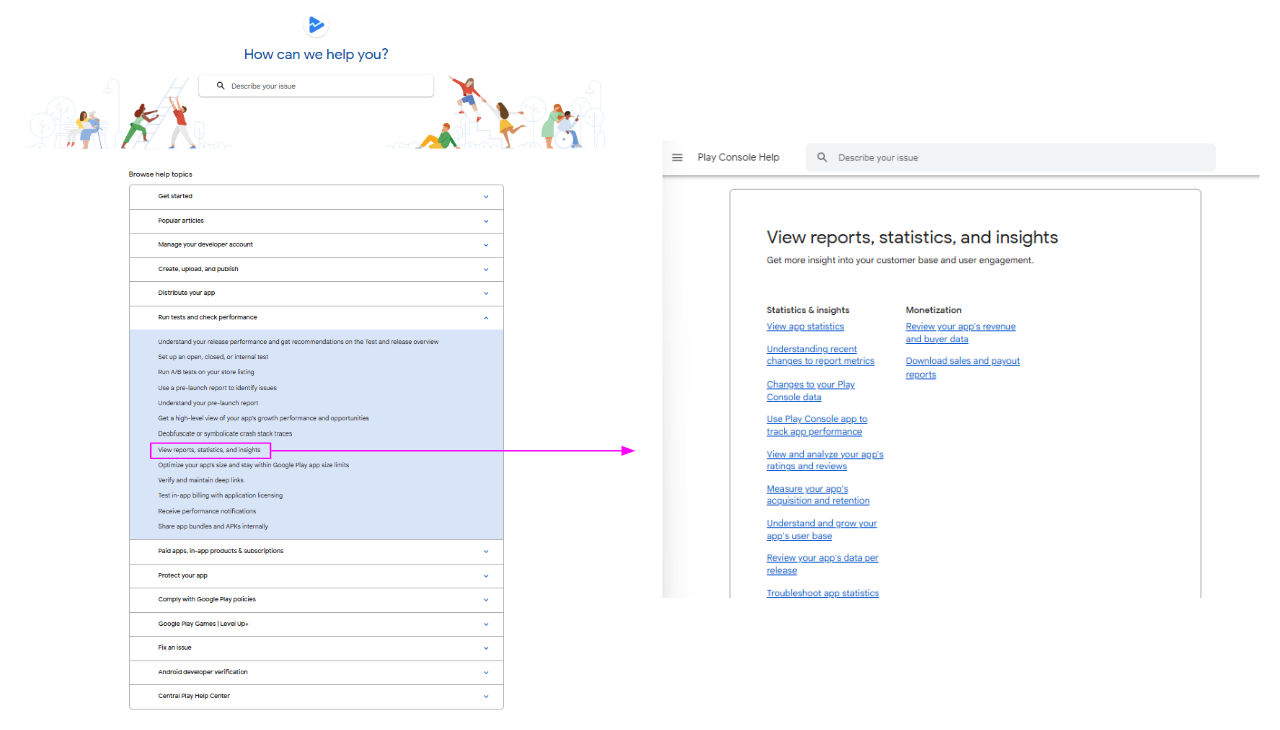Open Download sales and payout reports
Screen dimensions: 1280x730
(963, 368)
